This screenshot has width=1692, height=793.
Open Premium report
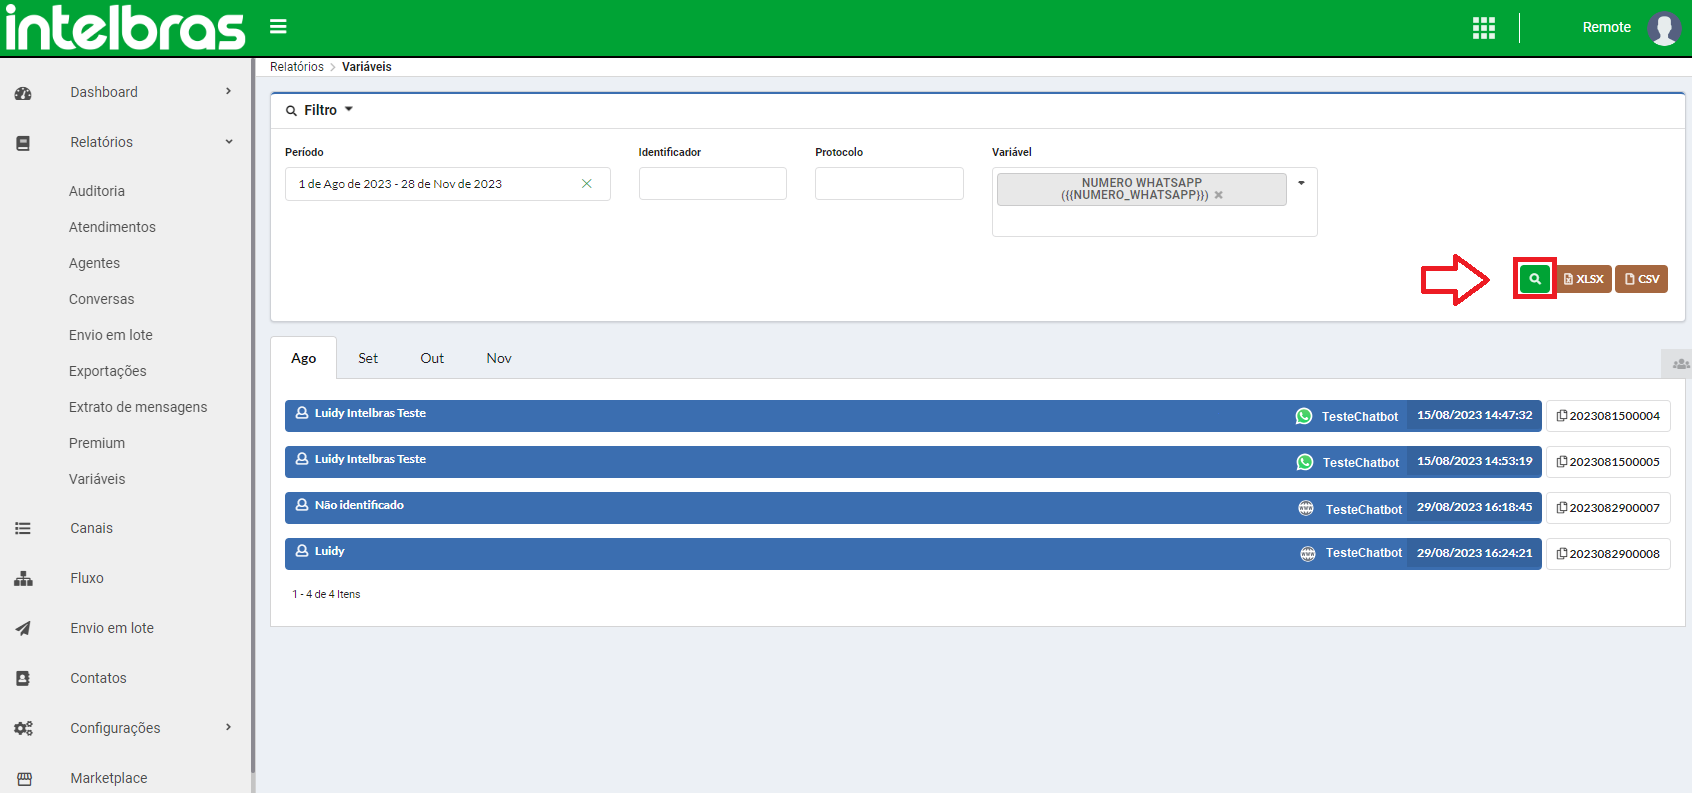[x=97, y=443]
